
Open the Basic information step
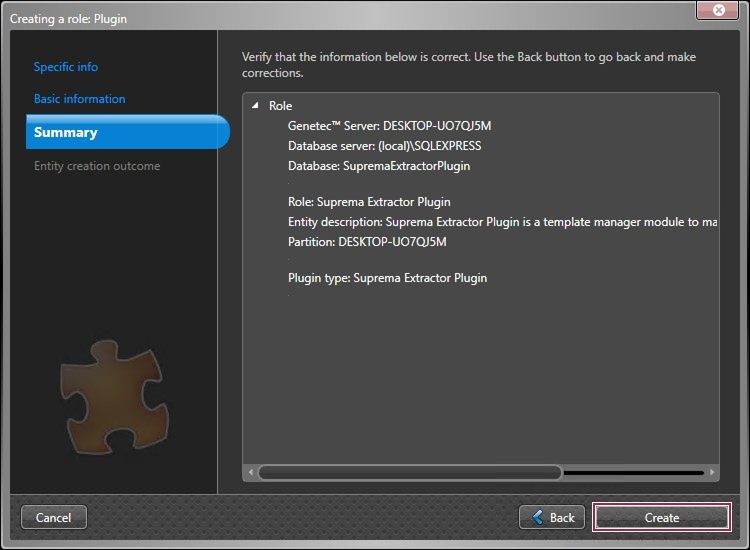[x=80, y=99]
